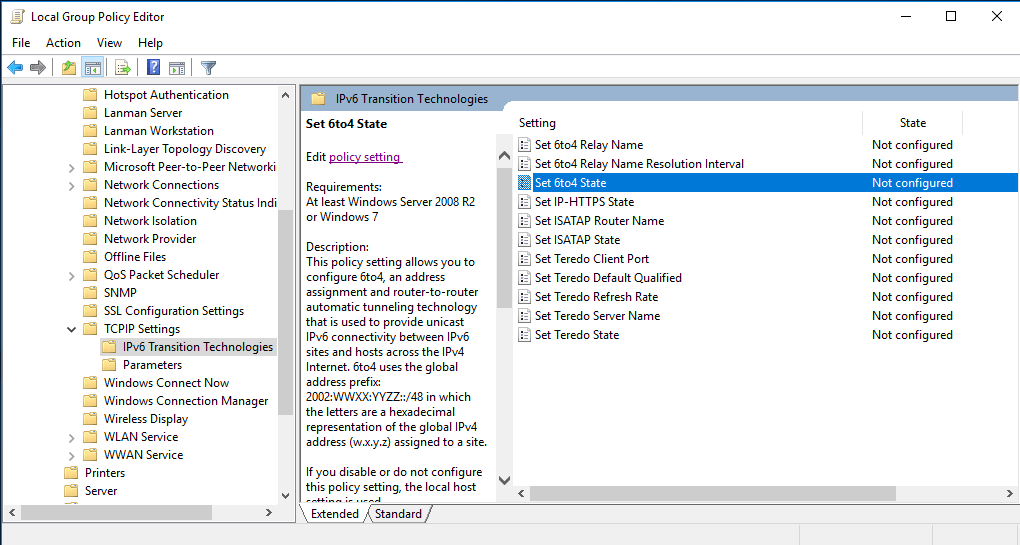Click Local Group Policy Editor title bar icon
Viewport: 1020px width, 545px height.
pyautogui.click(x=18, y=17)
